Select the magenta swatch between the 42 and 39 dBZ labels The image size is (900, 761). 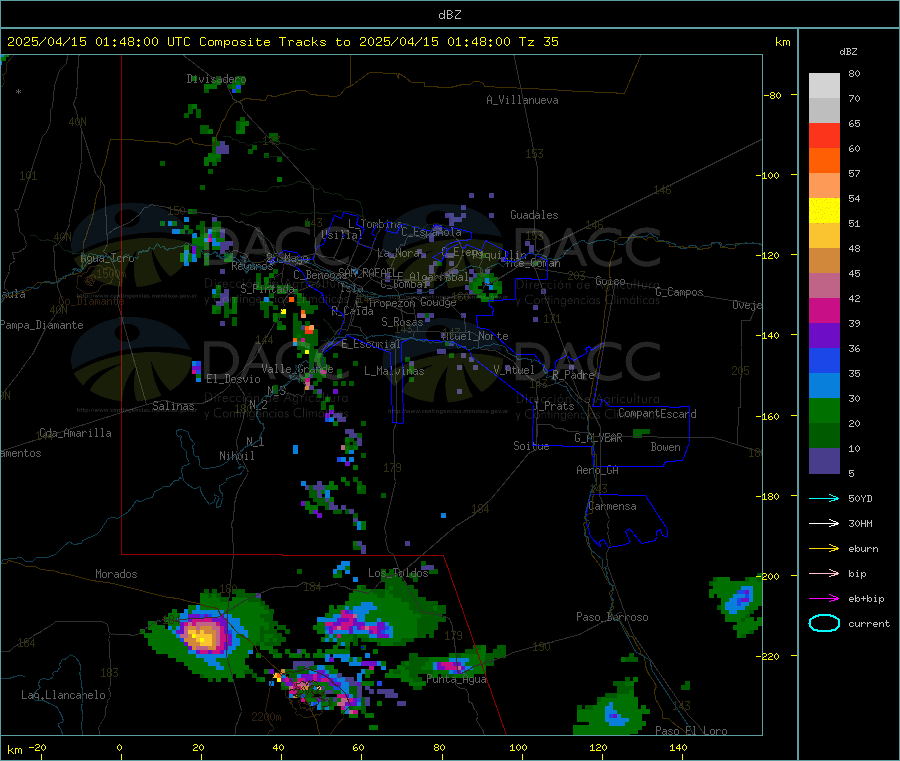824,310
